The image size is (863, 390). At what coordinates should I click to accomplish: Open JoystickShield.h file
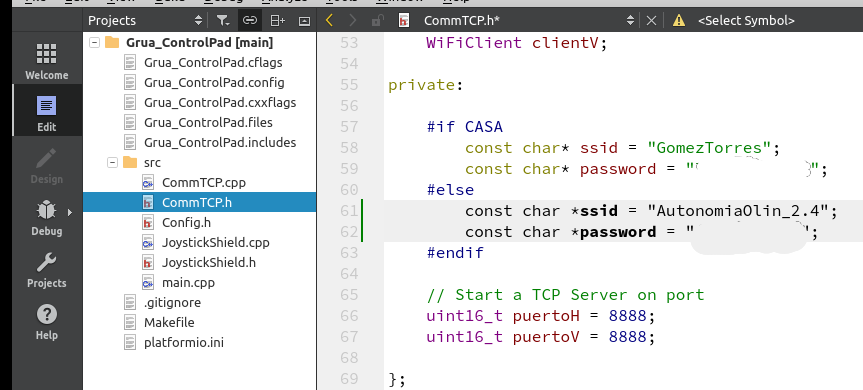click(209, 262)
